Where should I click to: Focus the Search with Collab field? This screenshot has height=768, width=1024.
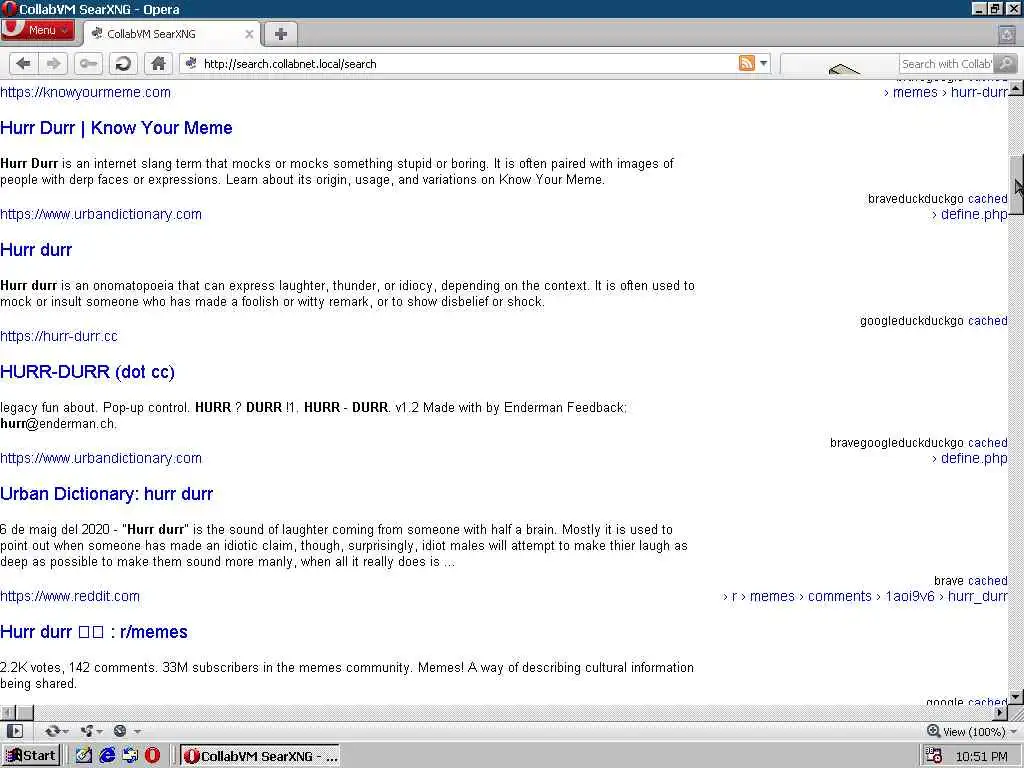946,63
